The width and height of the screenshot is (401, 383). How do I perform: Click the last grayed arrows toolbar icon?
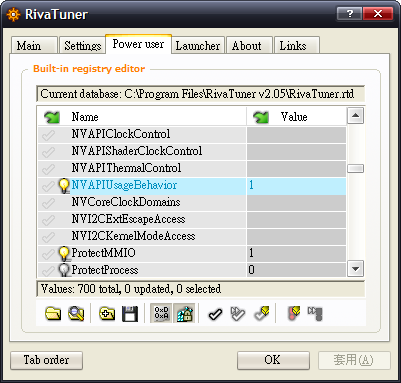315,313
